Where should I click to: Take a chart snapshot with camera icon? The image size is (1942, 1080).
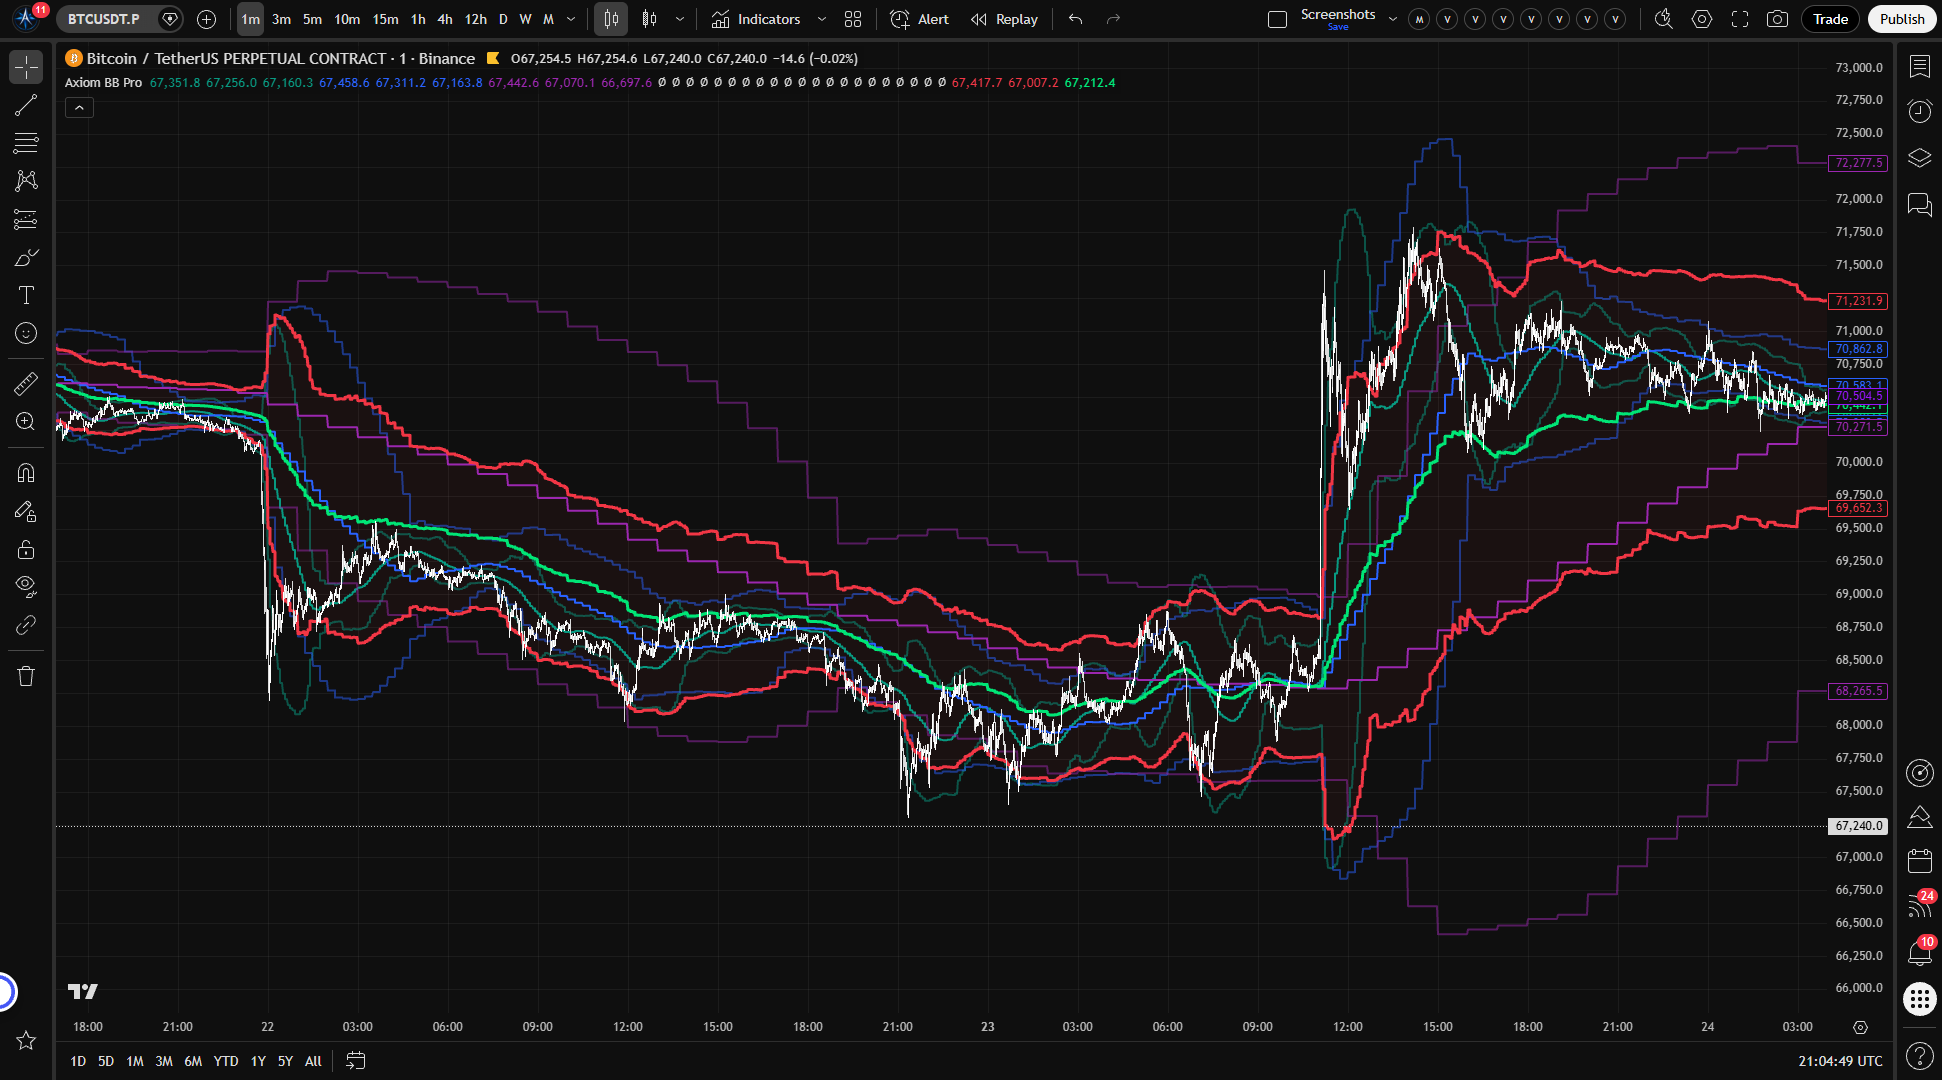pyautogui.click(x=1777, y=19)
